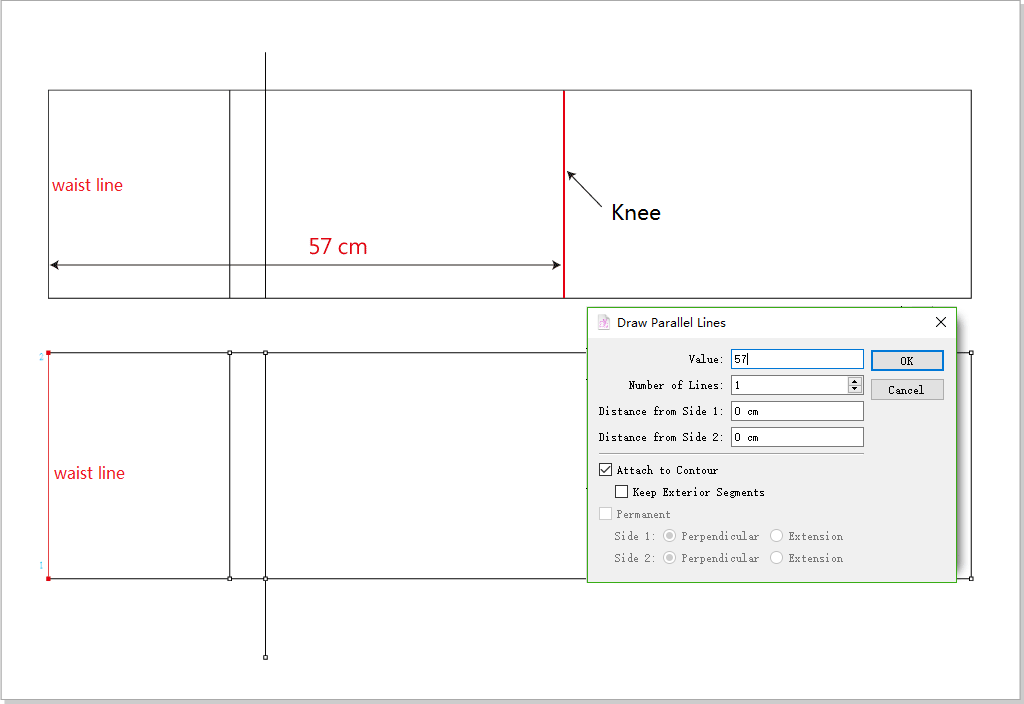The width and height of the screenshot is (1024, 704).
Task: Uncheck Attach to Contour
Action: [x=606, y=470]
